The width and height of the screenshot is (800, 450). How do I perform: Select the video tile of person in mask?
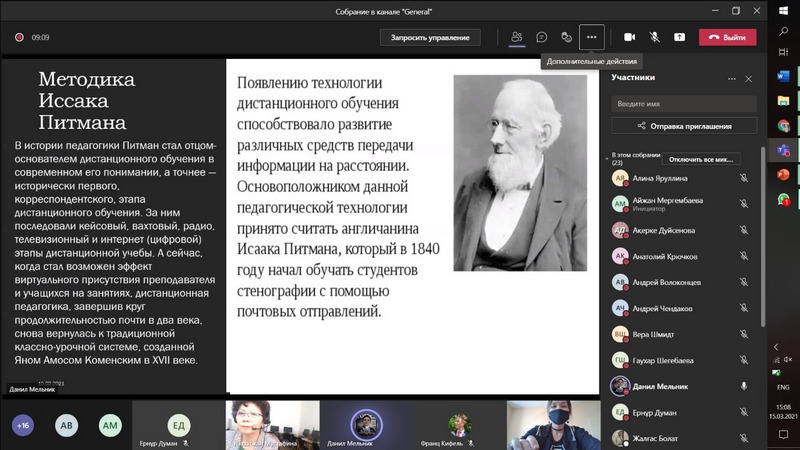click(553, 425)
